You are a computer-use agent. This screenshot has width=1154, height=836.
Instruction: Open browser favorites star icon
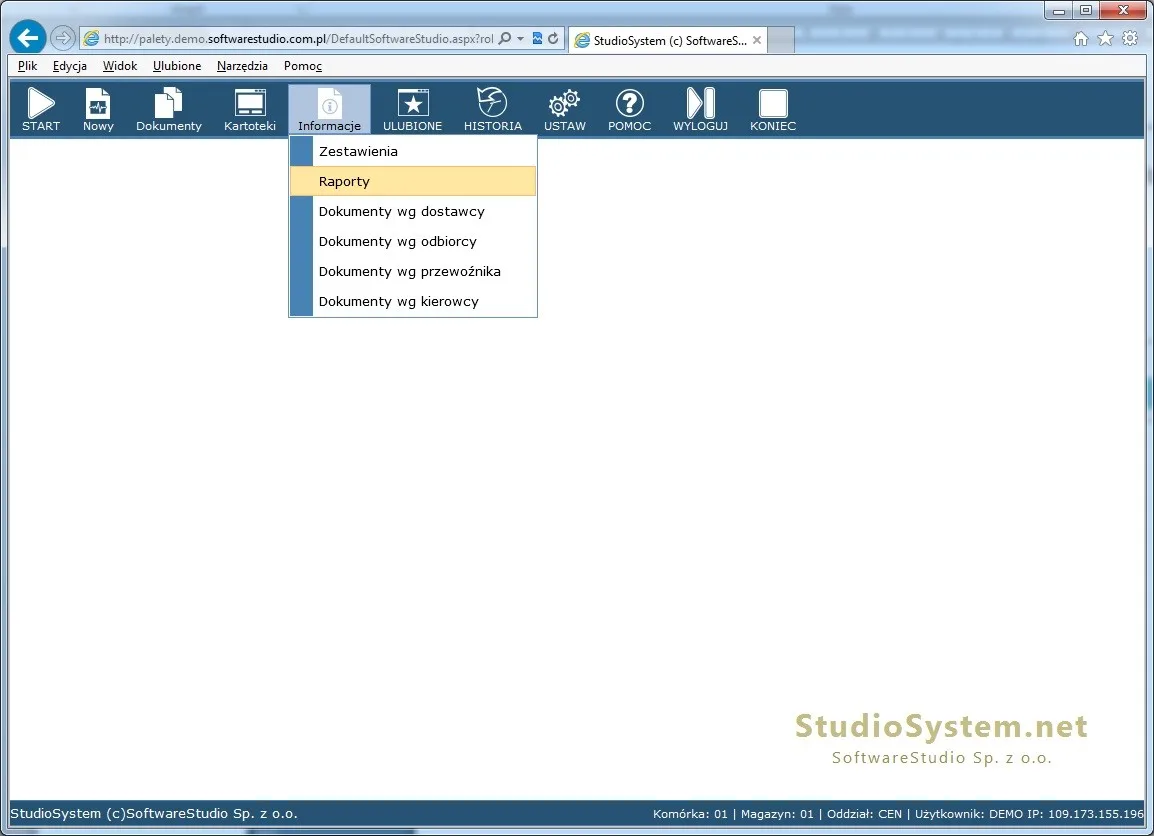tap(1105, 39)
